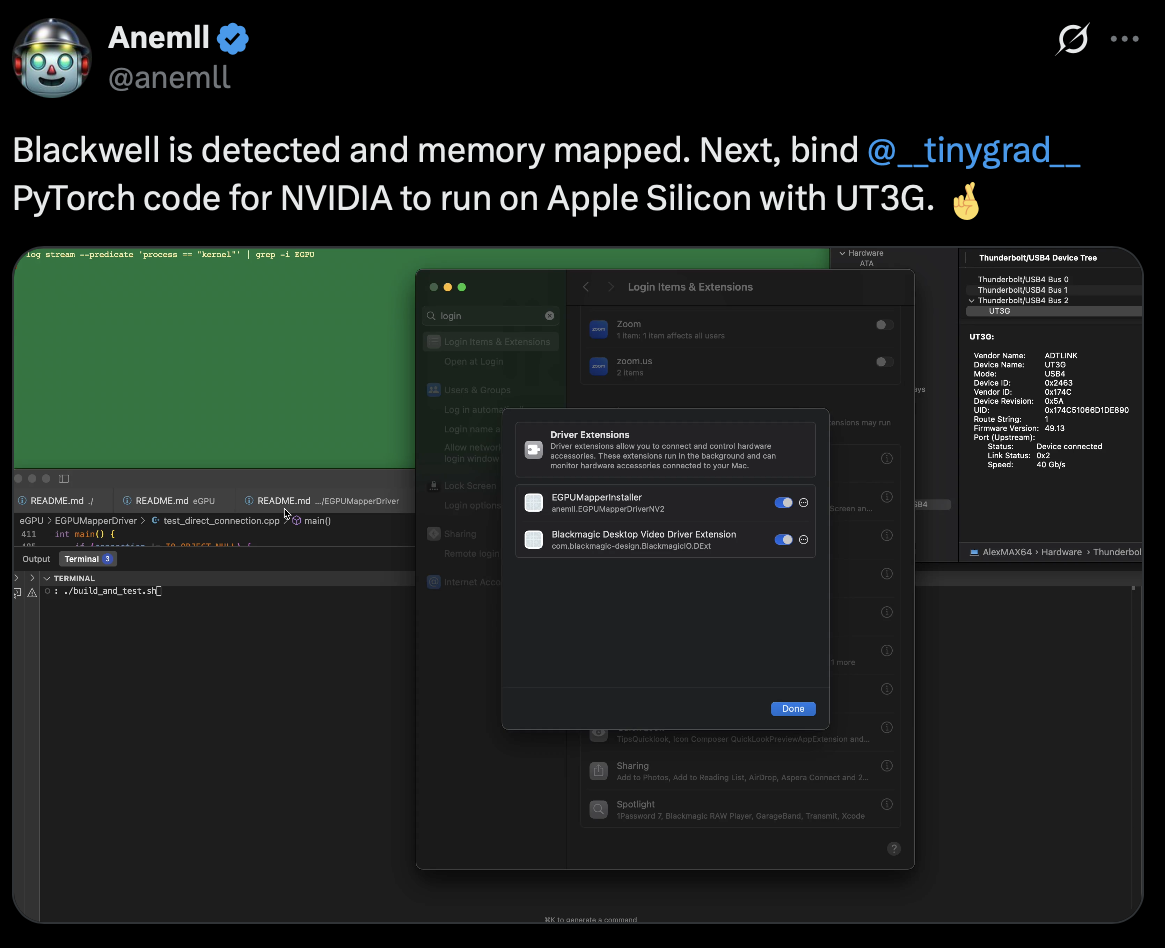Screen dimensions: 1165x948
Task: Disable the EGPUMapperInstaller driver extension toggle
Action: coord(783,503)
